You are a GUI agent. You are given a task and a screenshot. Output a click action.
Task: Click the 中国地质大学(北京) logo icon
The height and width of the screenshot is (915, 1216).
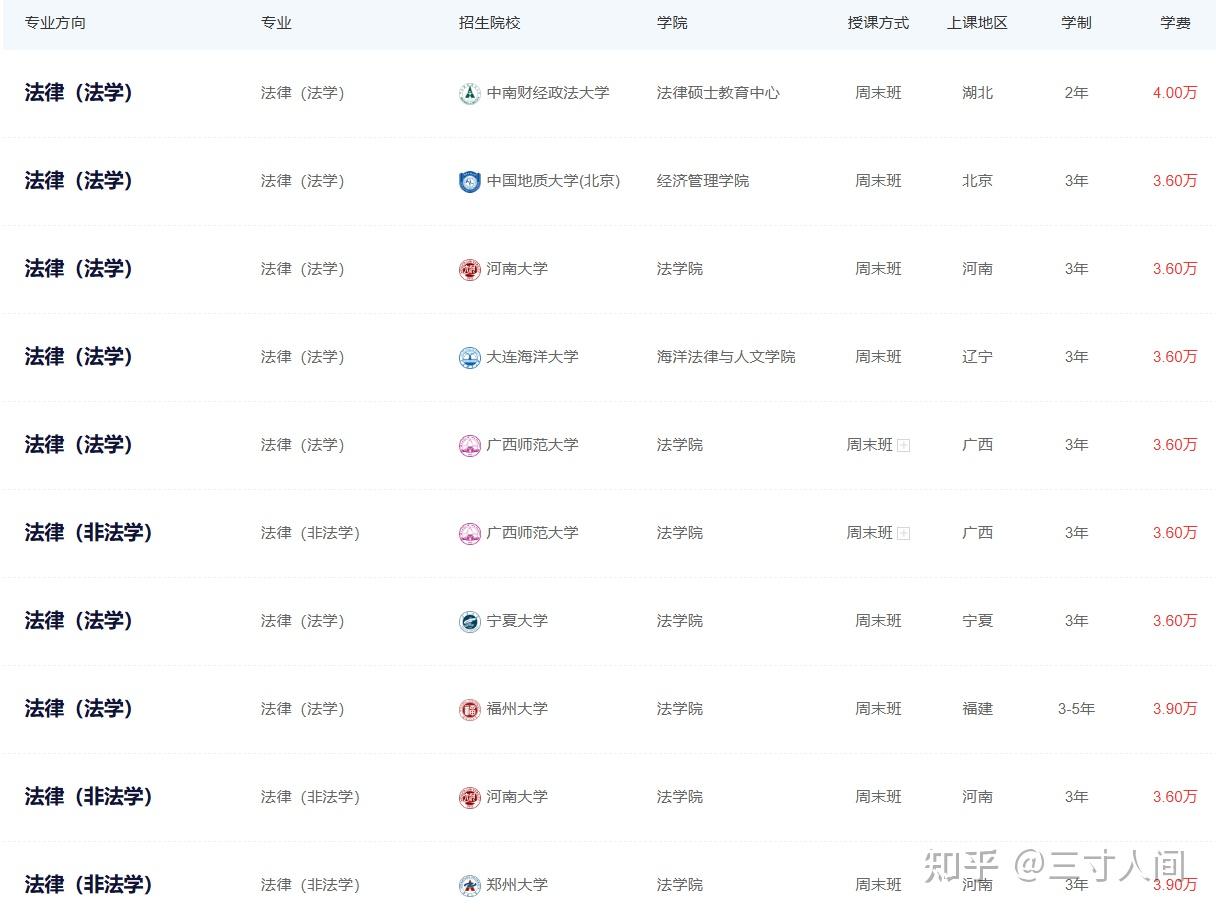tap(469, 181)
